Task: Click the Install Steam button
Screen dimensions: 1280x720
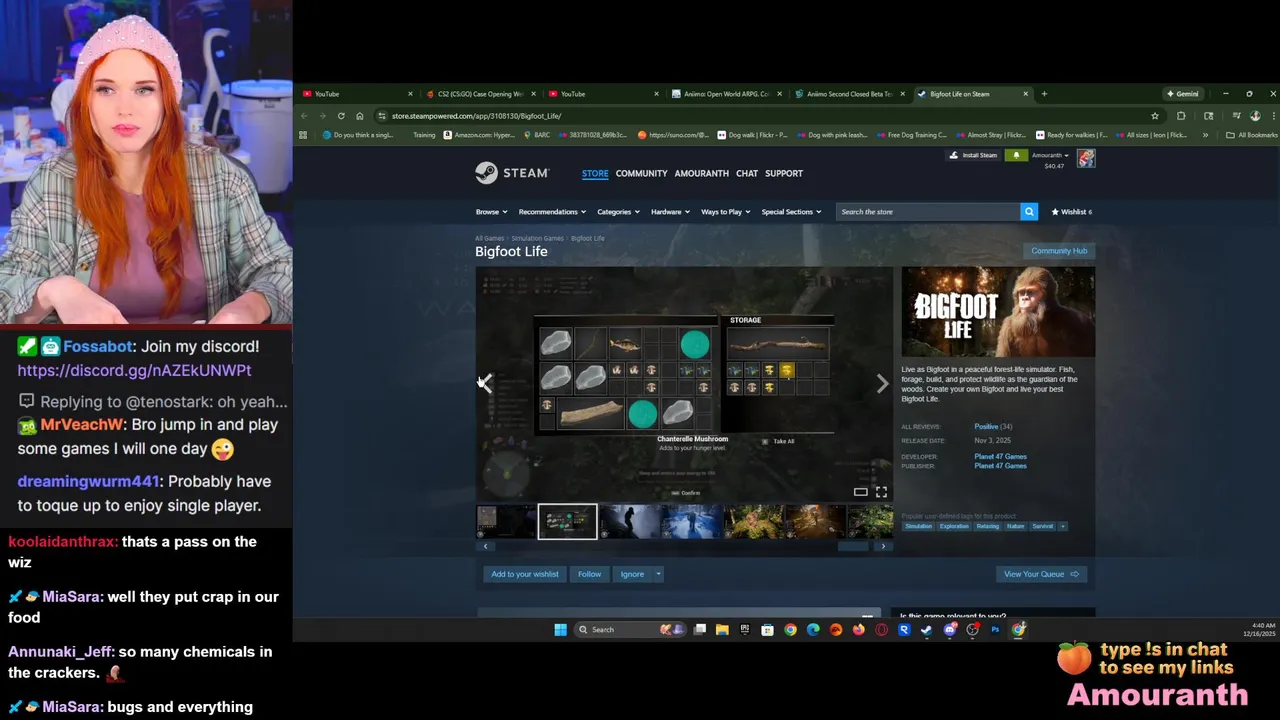Action: [x=973, y=155]
